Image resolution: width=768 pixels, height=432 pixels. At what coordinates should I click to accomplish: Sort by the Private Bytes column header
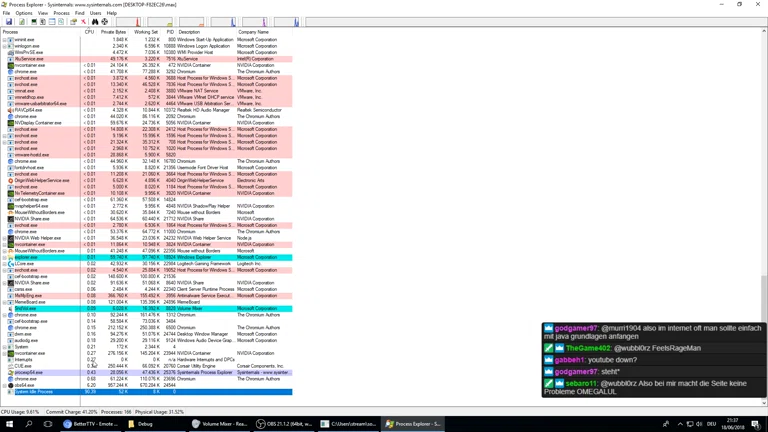pyautogui.click(x=113, y=32)
